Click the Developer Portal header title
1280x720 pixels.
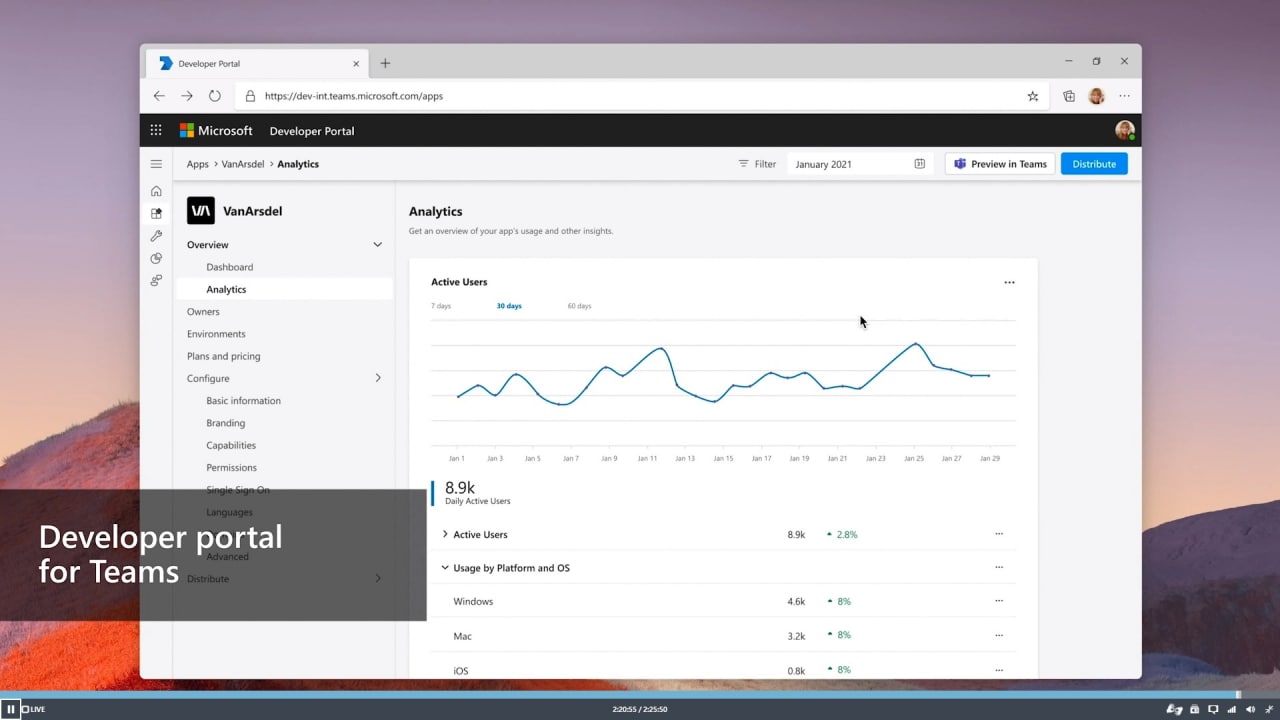(x=312, y=131)
